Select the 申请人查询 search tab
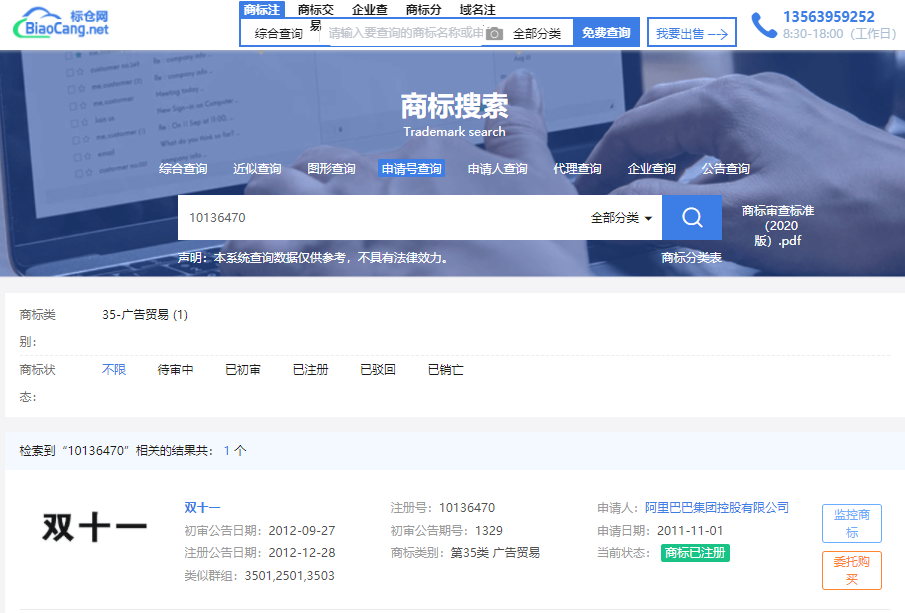This screenshot has height=613, width=905. tap(498, 169)
